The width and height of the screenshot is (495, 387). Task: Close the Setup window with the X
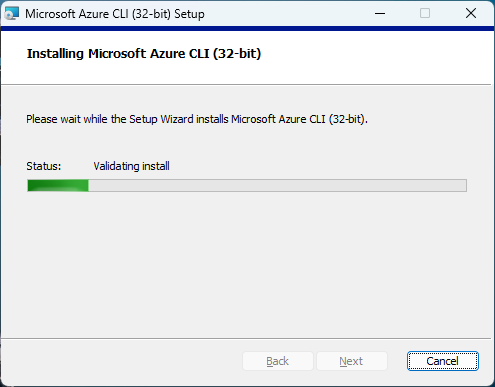(471, 13)
